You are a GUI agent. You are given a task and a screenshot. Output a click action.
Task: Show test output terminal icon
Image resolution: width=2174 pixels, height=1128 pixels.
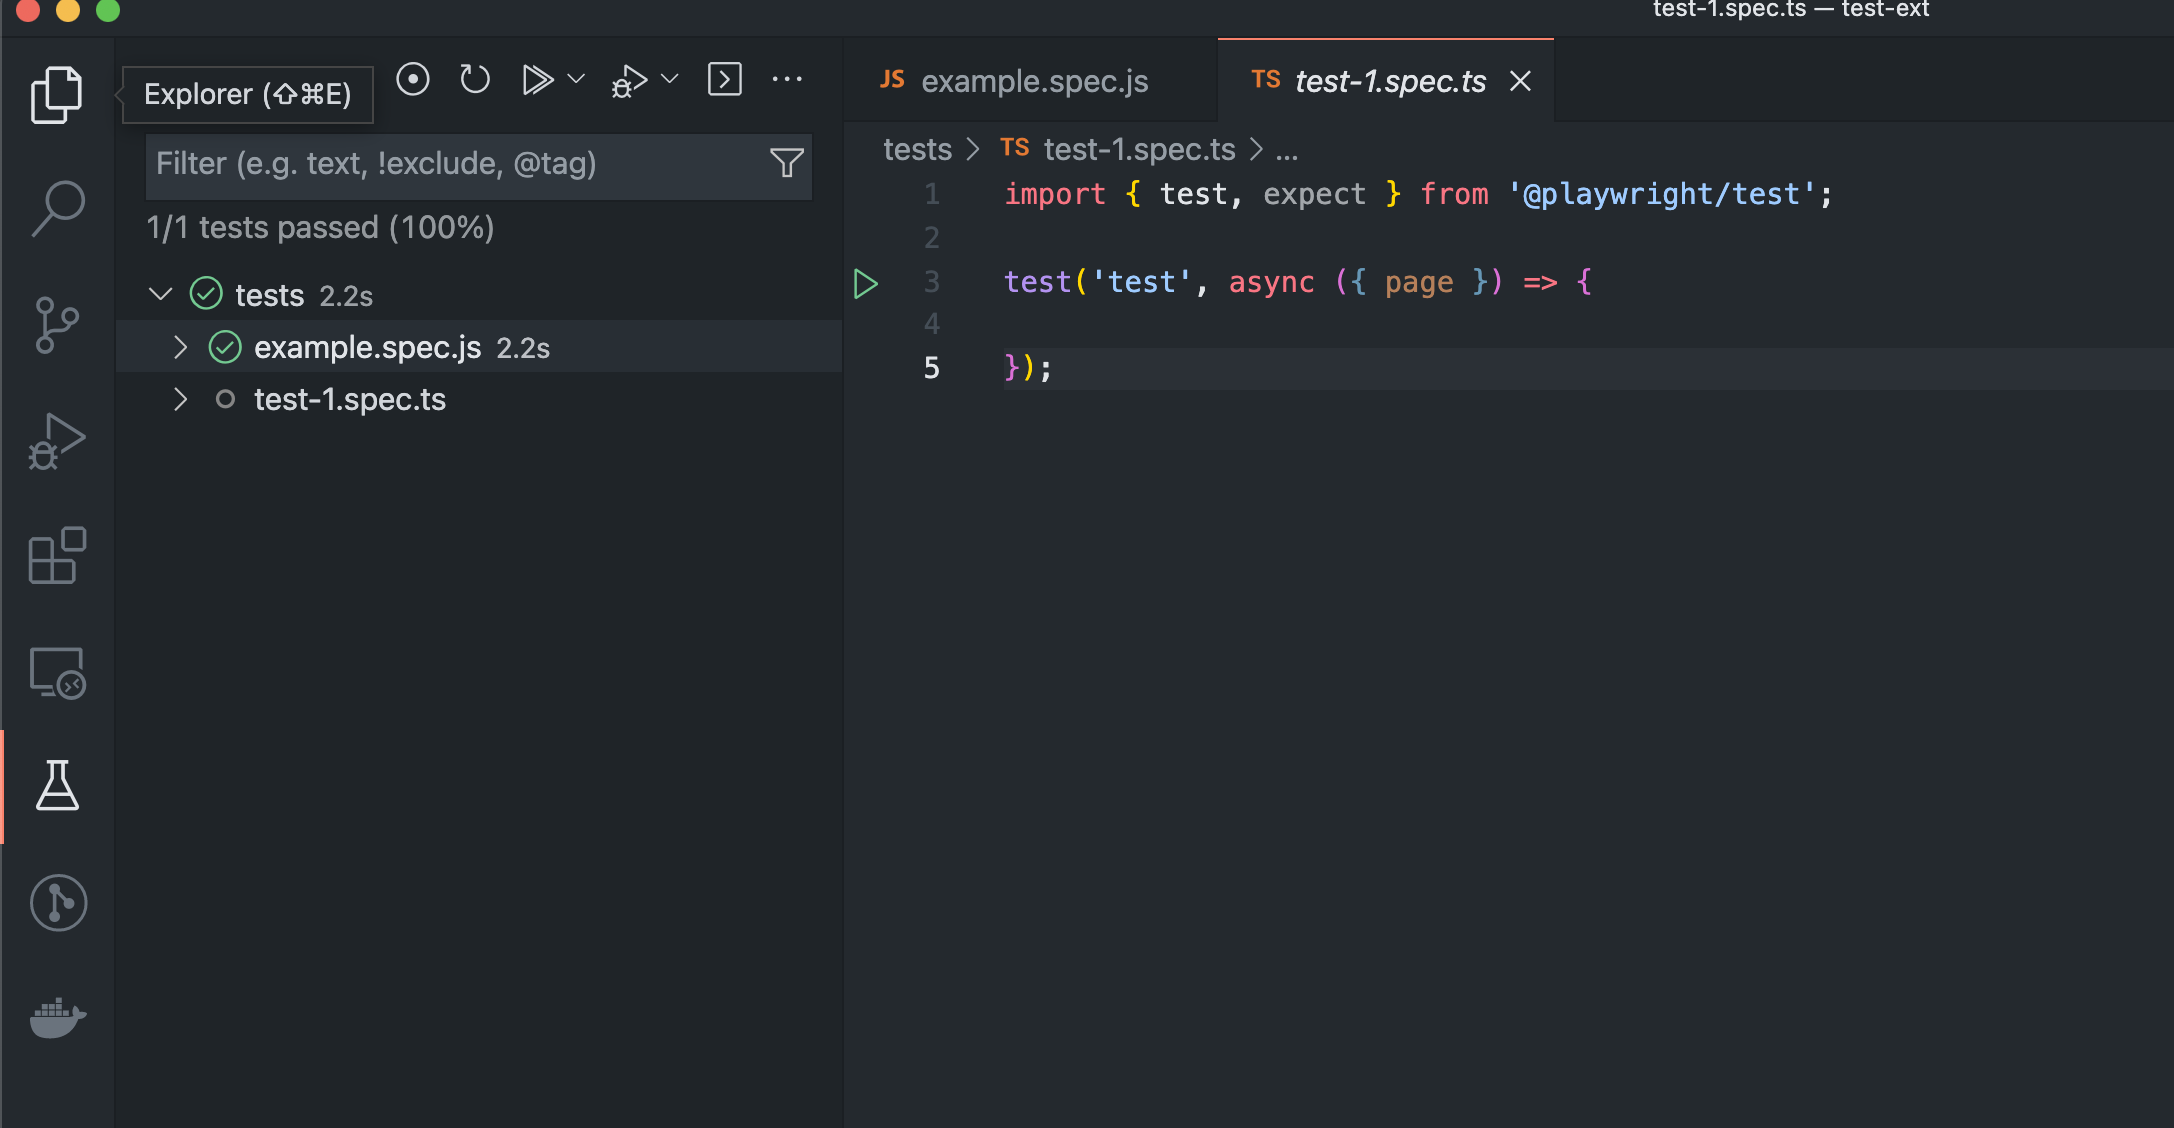click(724, 79)
